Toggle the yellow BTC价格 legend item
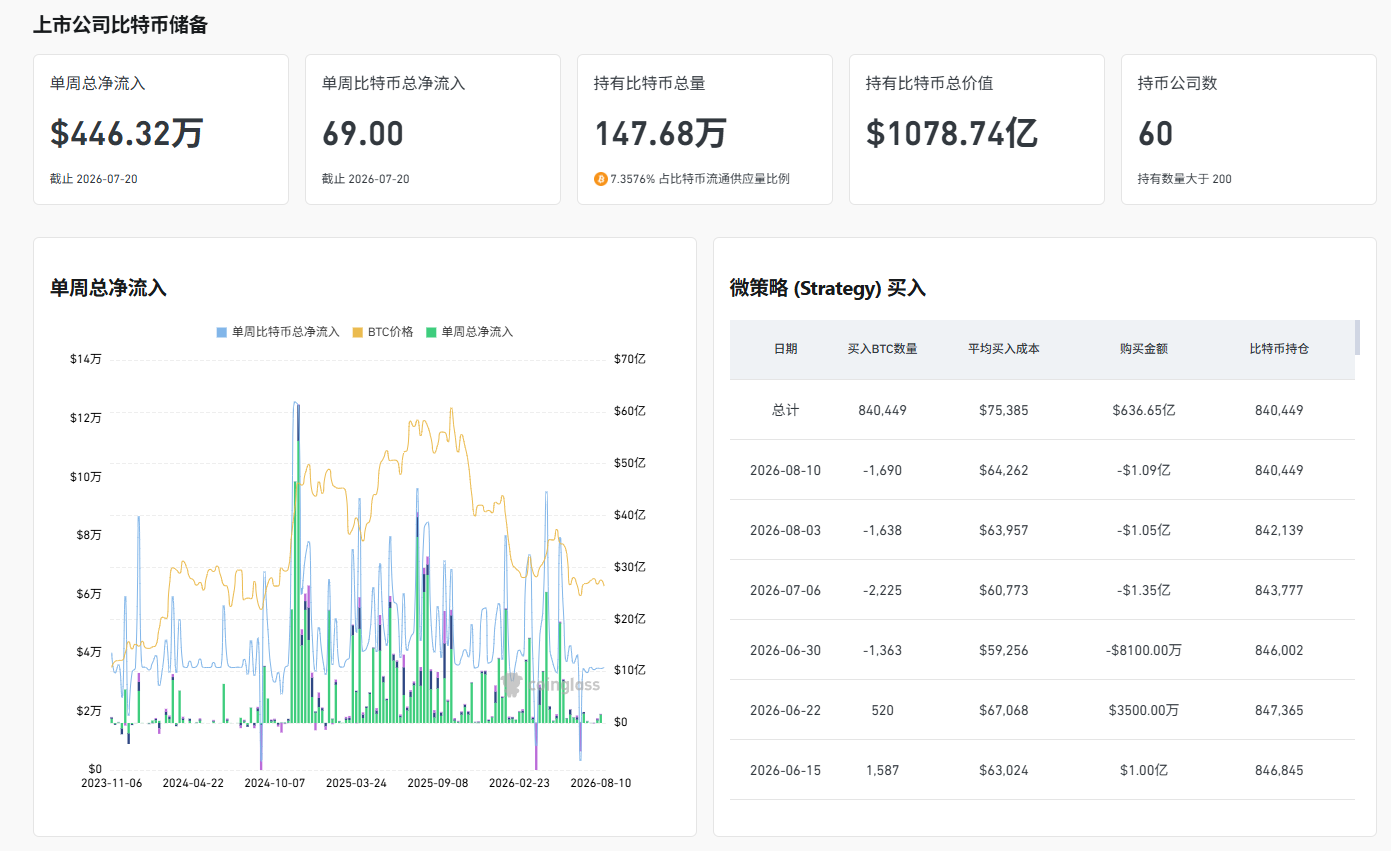The width and height of the screenshot is (1391, 851). point(382,331)
